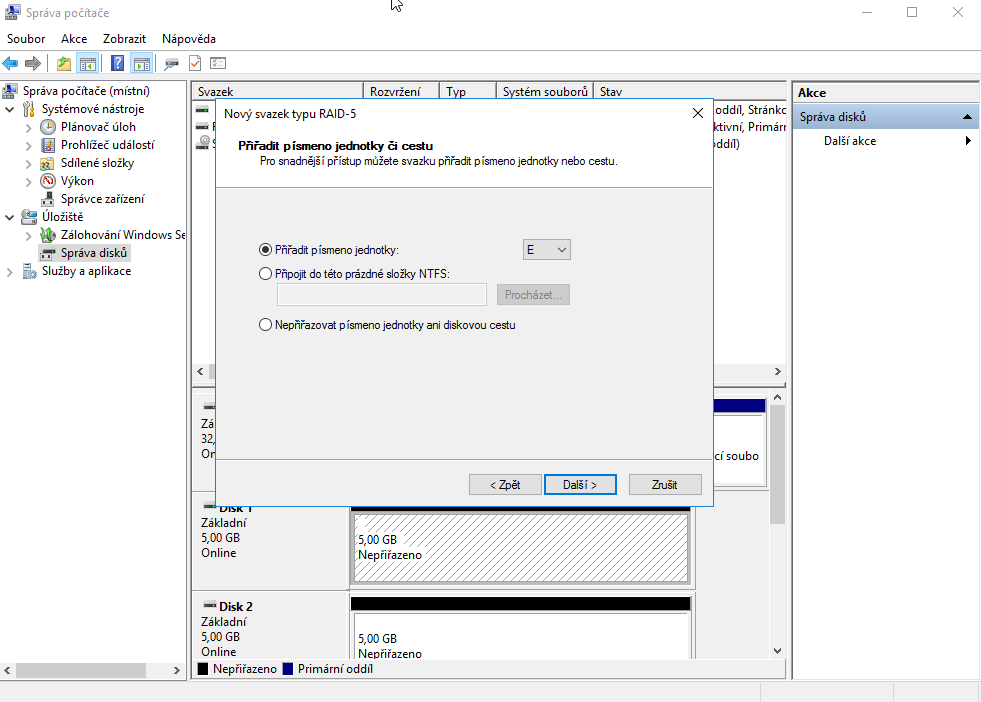Open the Zobrazit menu
The height and width of the screenshot is (702, 981).
pyautogui.click(x=124, y=39)
